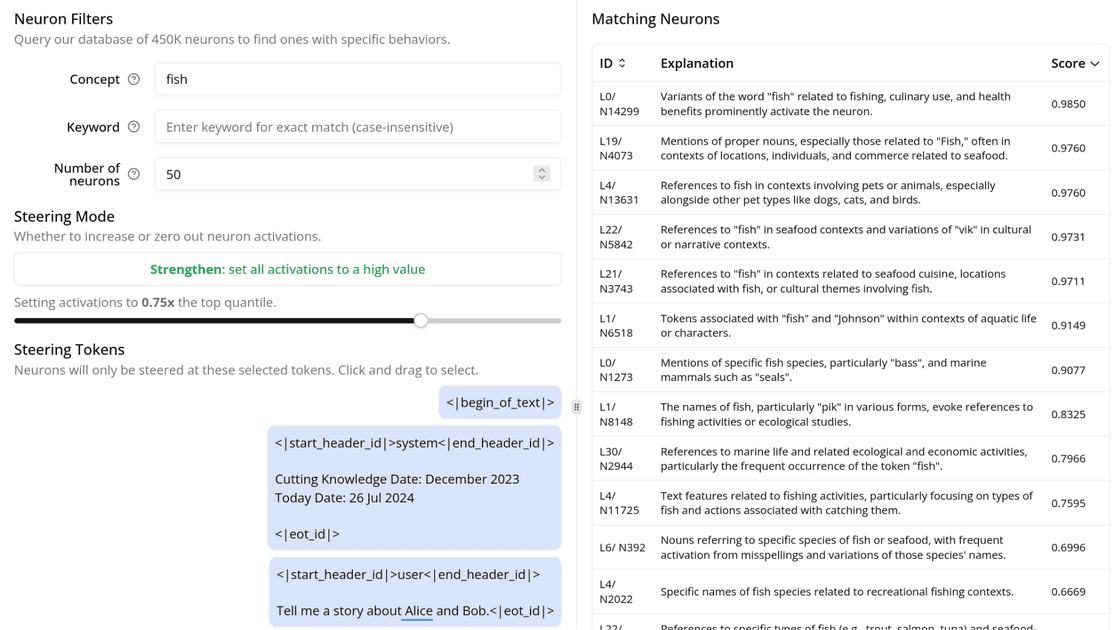Select neuron row L22/N5842
The height and width of the screenshot is (630, 1114).
pyautogui.click(x=850, y=237)
